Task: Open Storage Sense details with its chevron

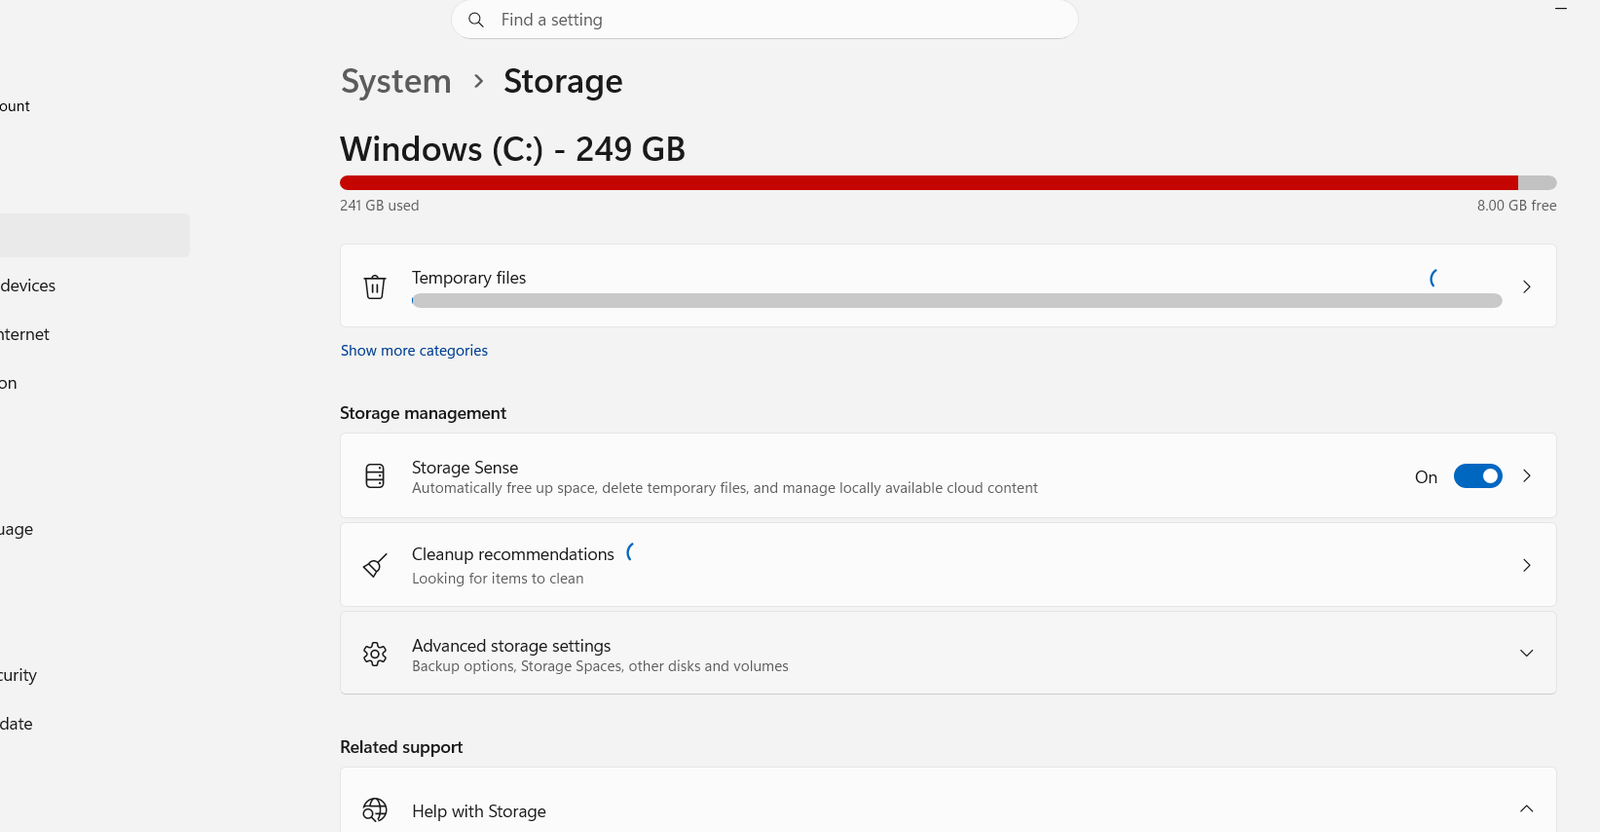Action: click(1526, 476)
